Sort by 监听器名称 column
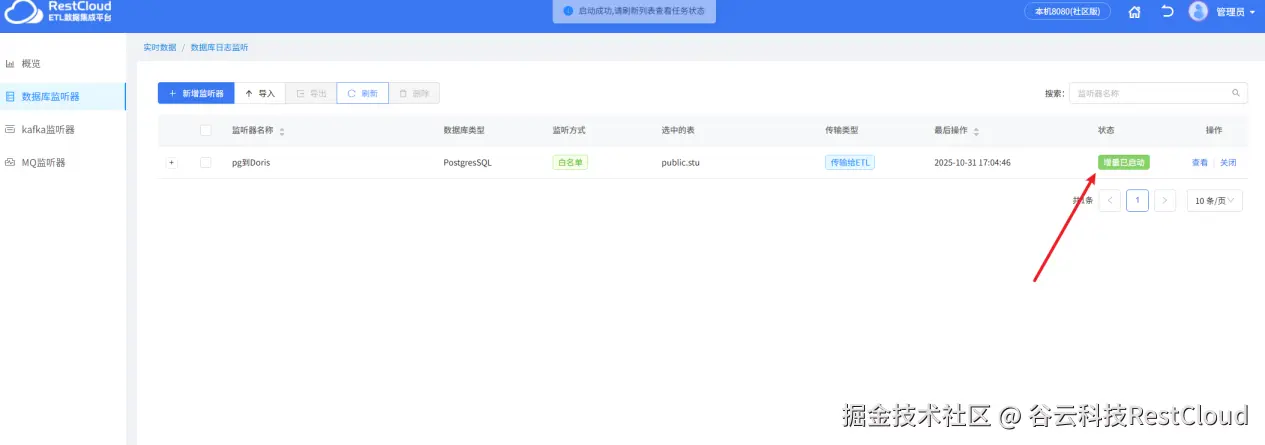This screenshot has width=1265, height=445. (282, 131)
